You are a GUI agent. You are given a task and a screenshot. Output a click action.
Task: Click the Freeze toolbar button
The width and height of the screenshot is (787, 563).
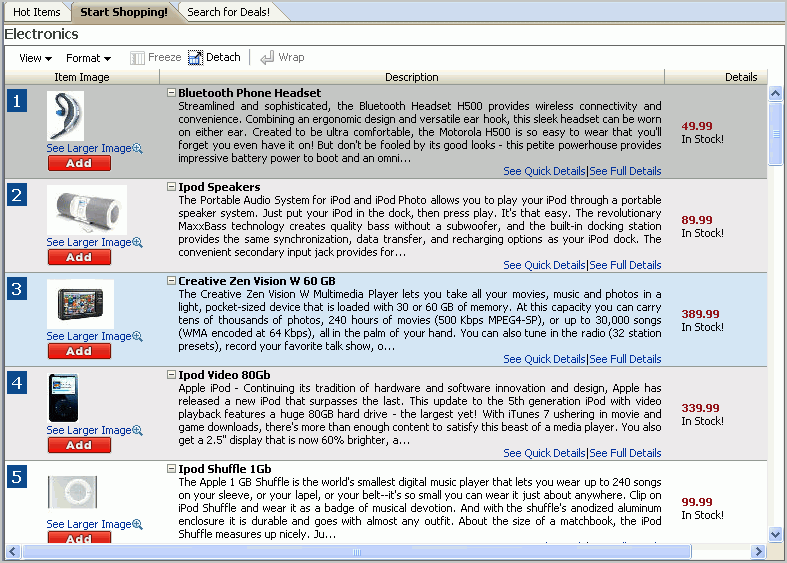point(156,58)
